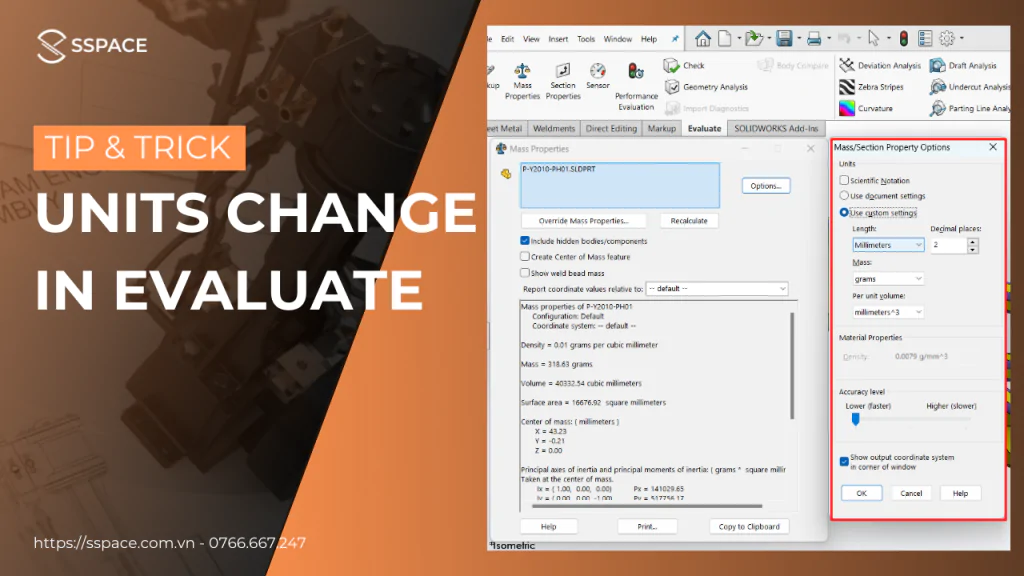
Task: Expand the Save icon dropdown arrow
Action: (799, 39)
